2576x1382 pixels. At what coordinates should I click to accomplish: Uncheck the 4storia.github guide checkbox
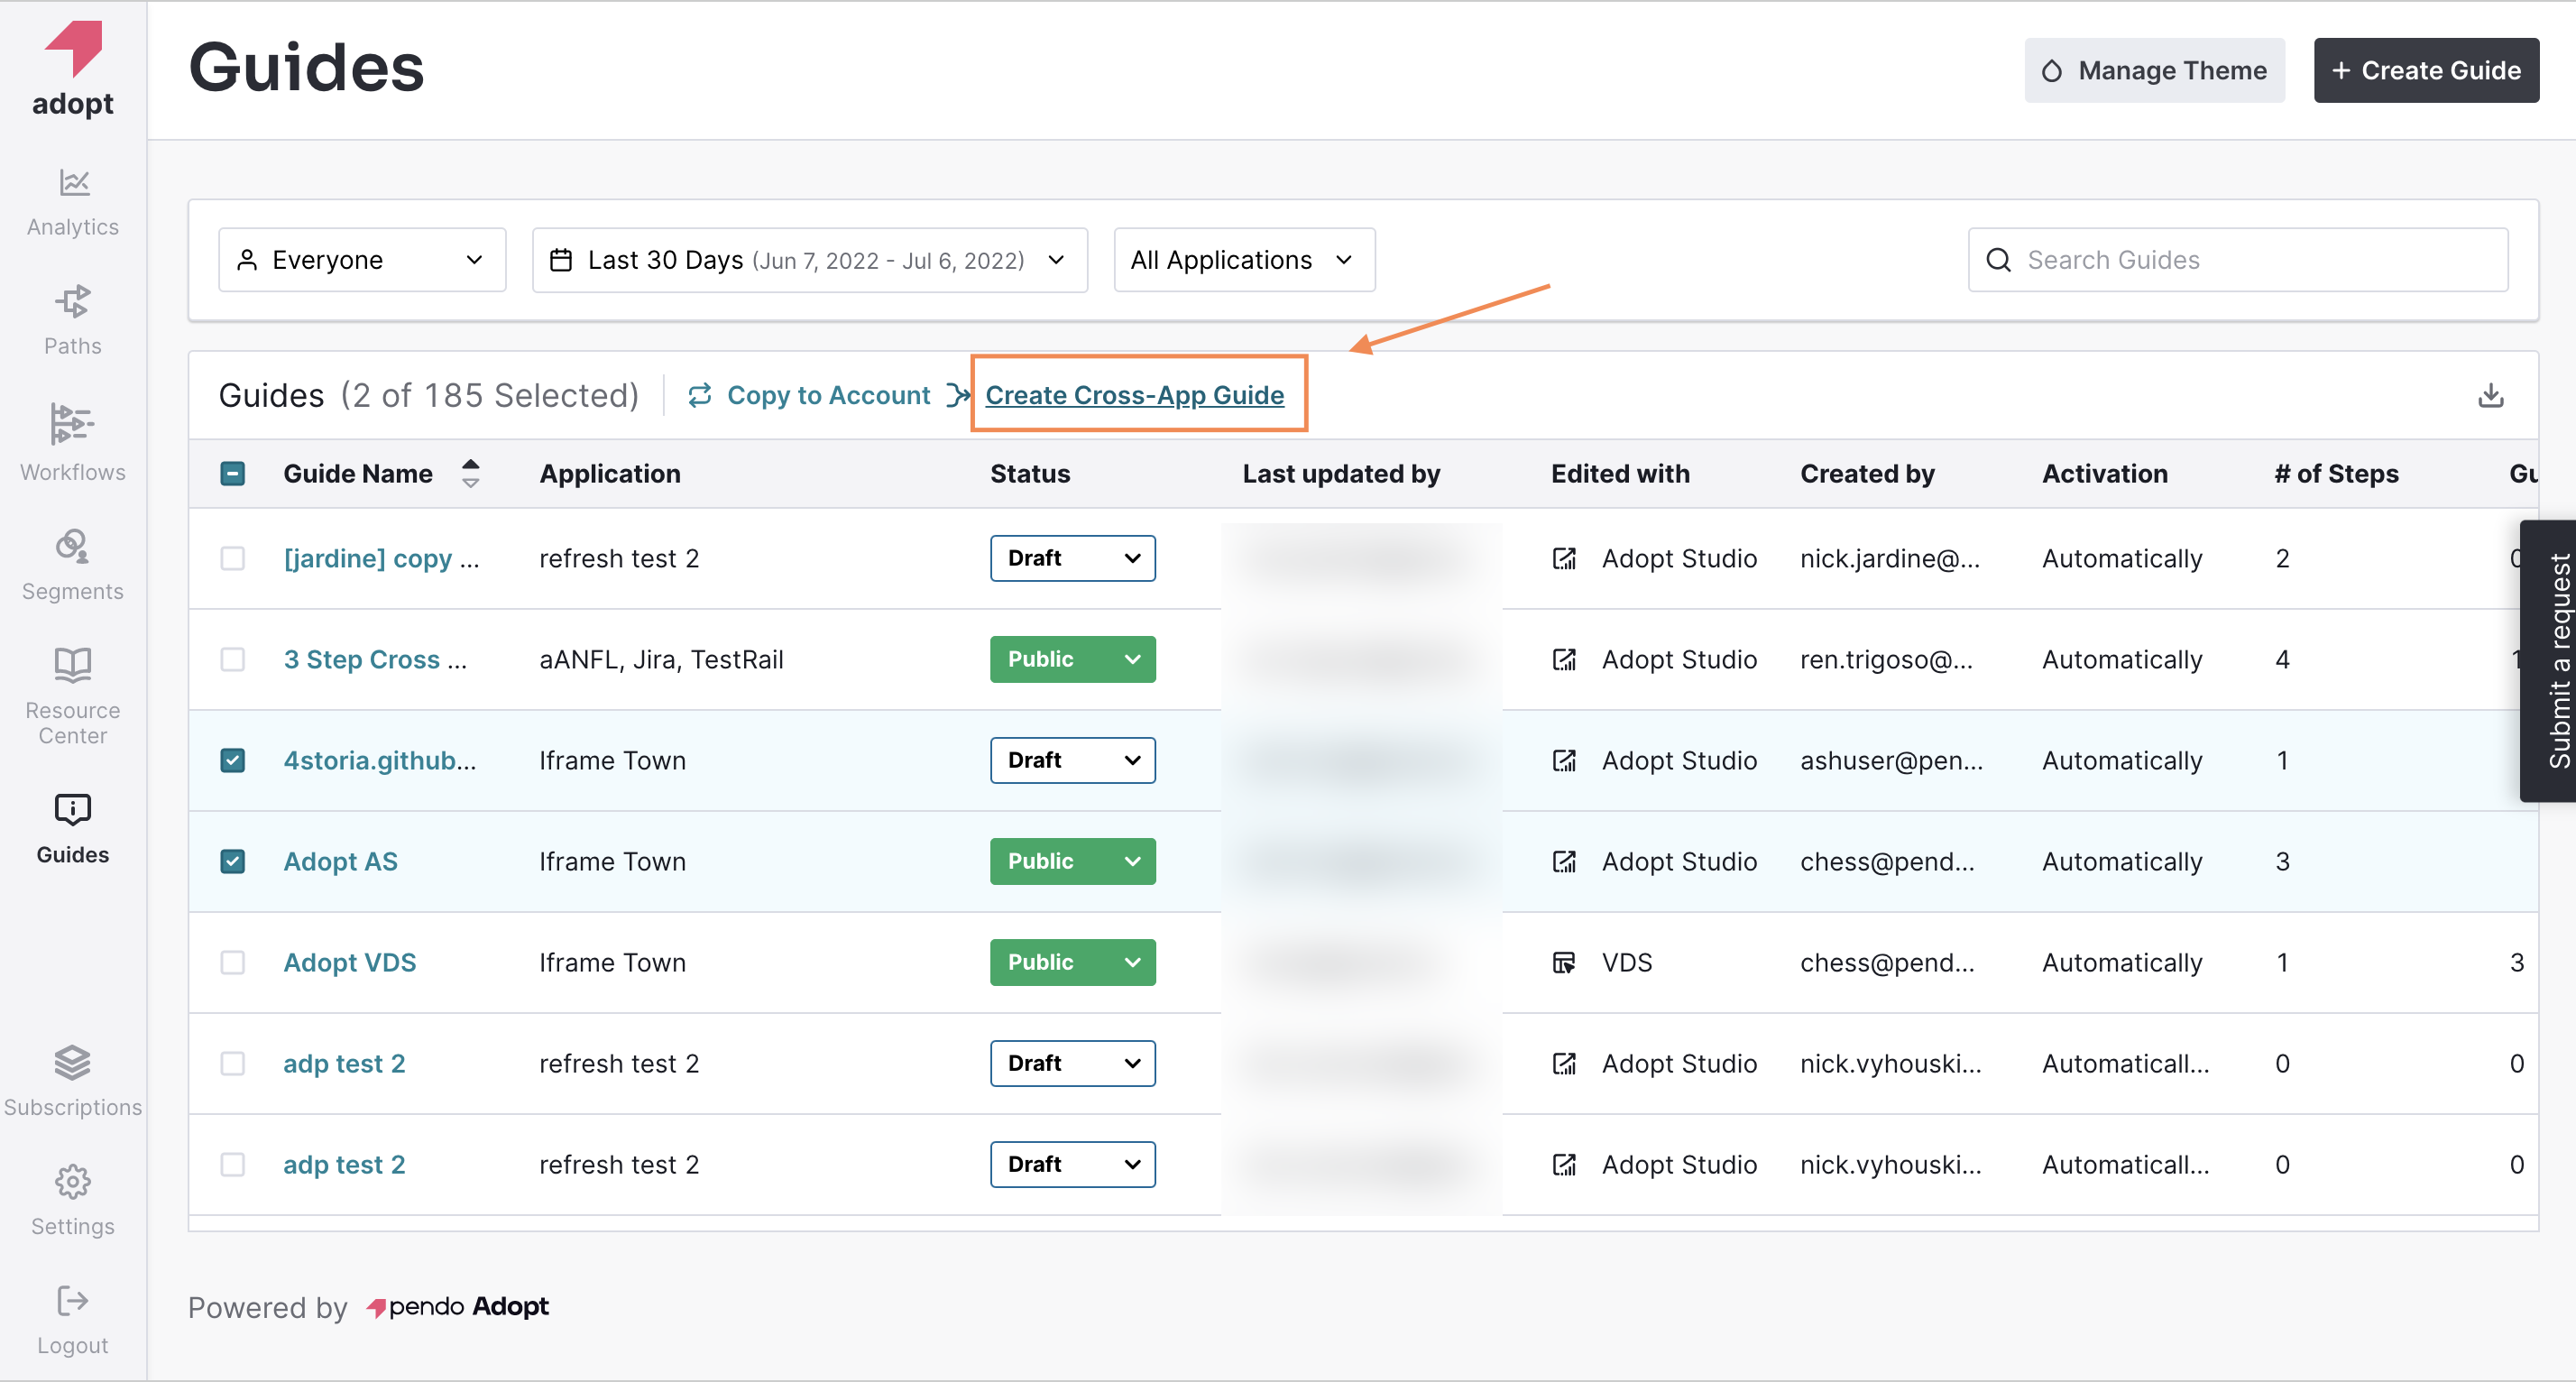[x=233, y=760]
